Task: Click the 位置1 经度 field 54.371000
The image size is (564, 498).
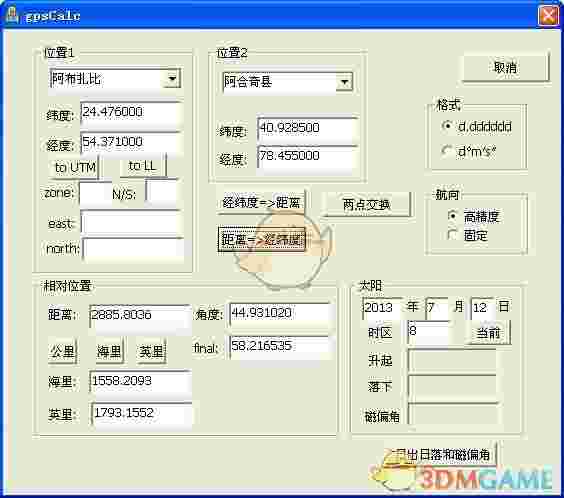Action: 131,142
